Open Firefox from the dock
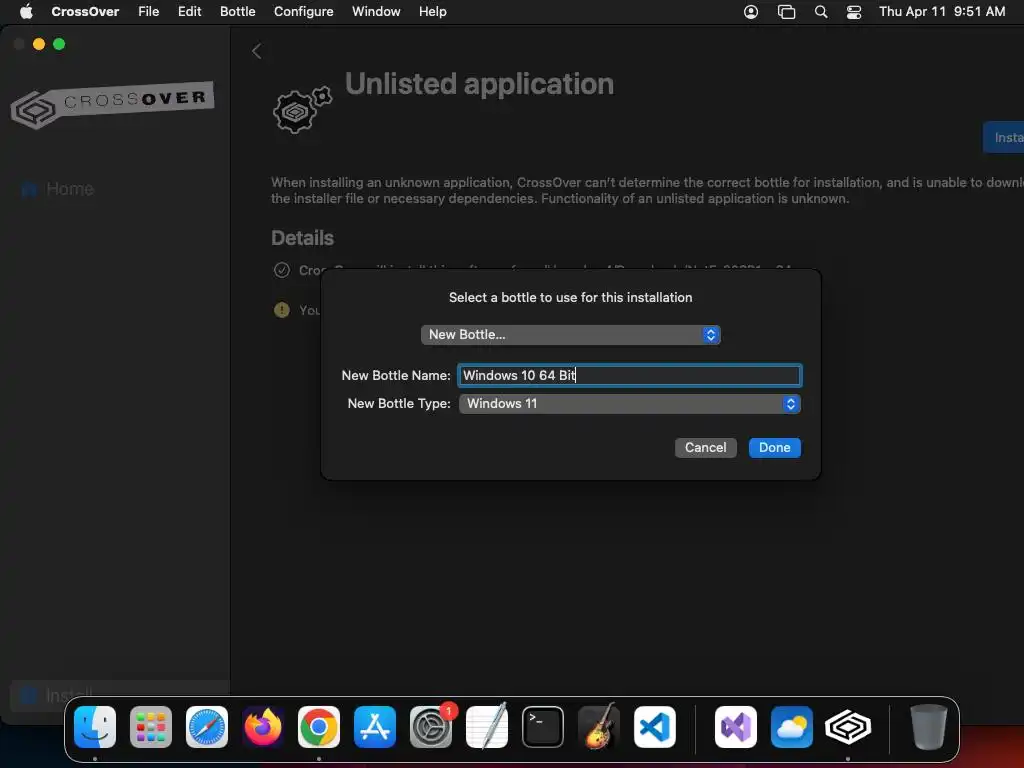The image size is (1024, 768). click(263, 727)
